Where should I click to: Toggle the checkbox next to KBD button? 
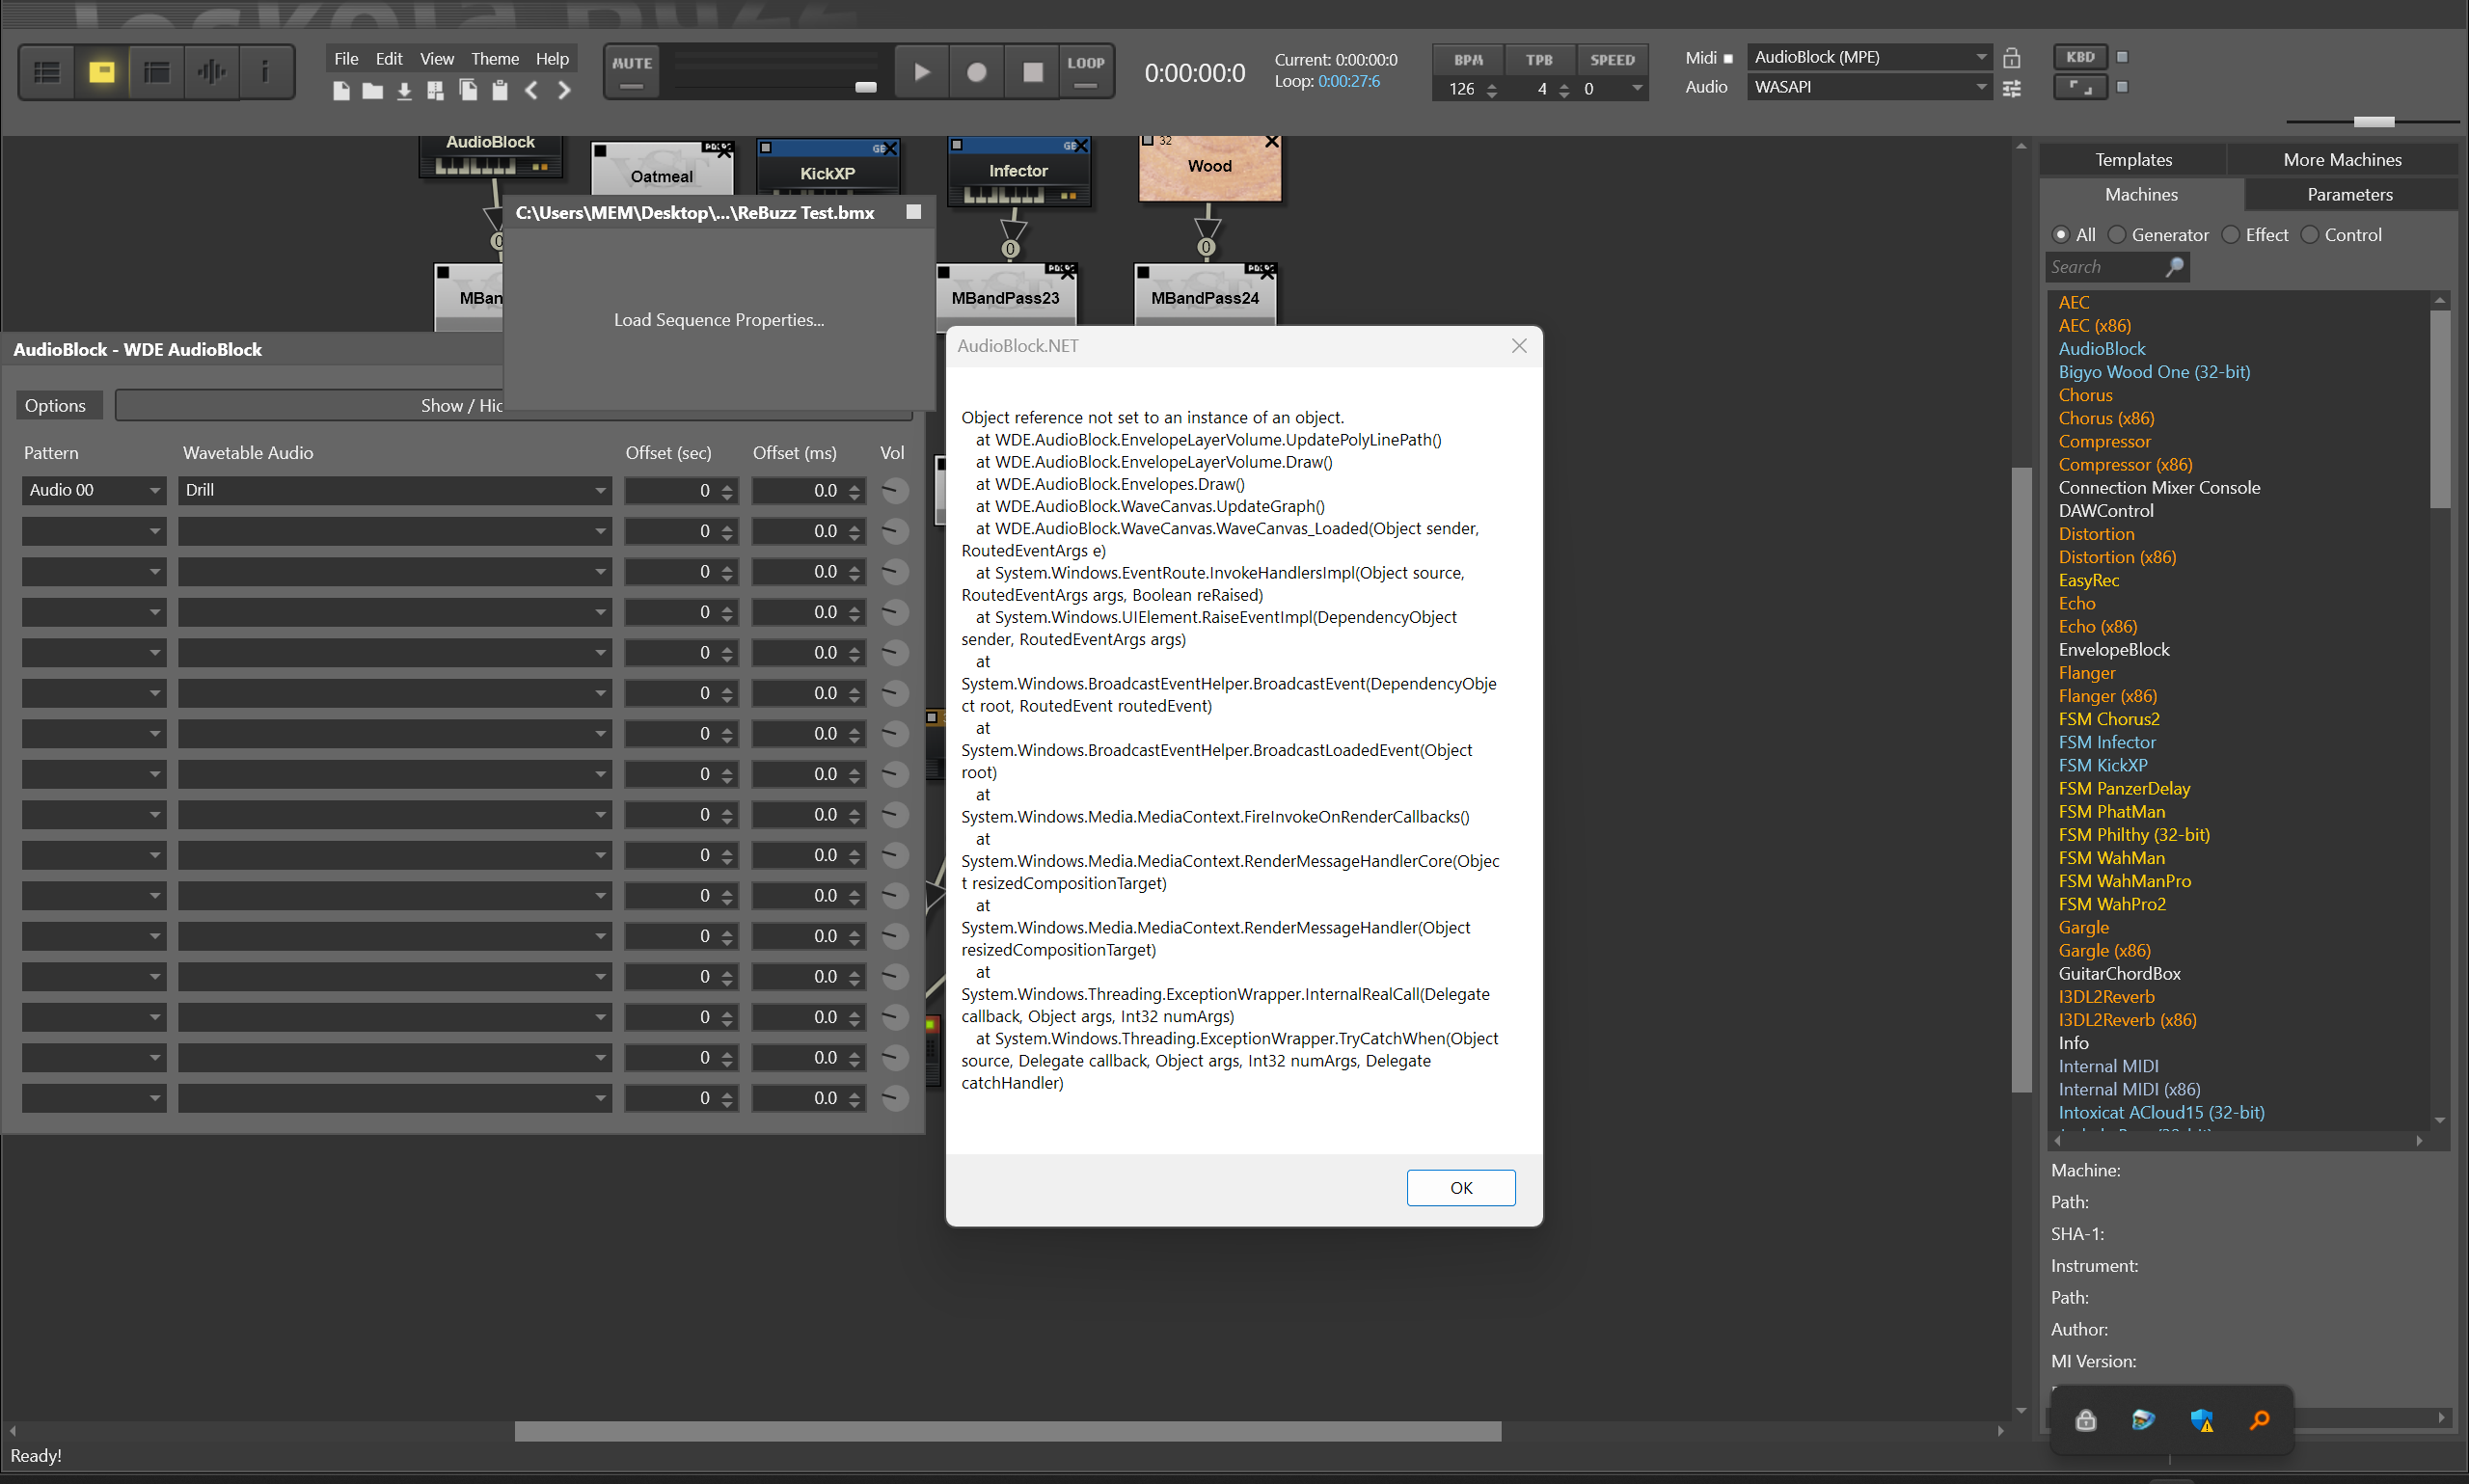(x=2122, y=57)
